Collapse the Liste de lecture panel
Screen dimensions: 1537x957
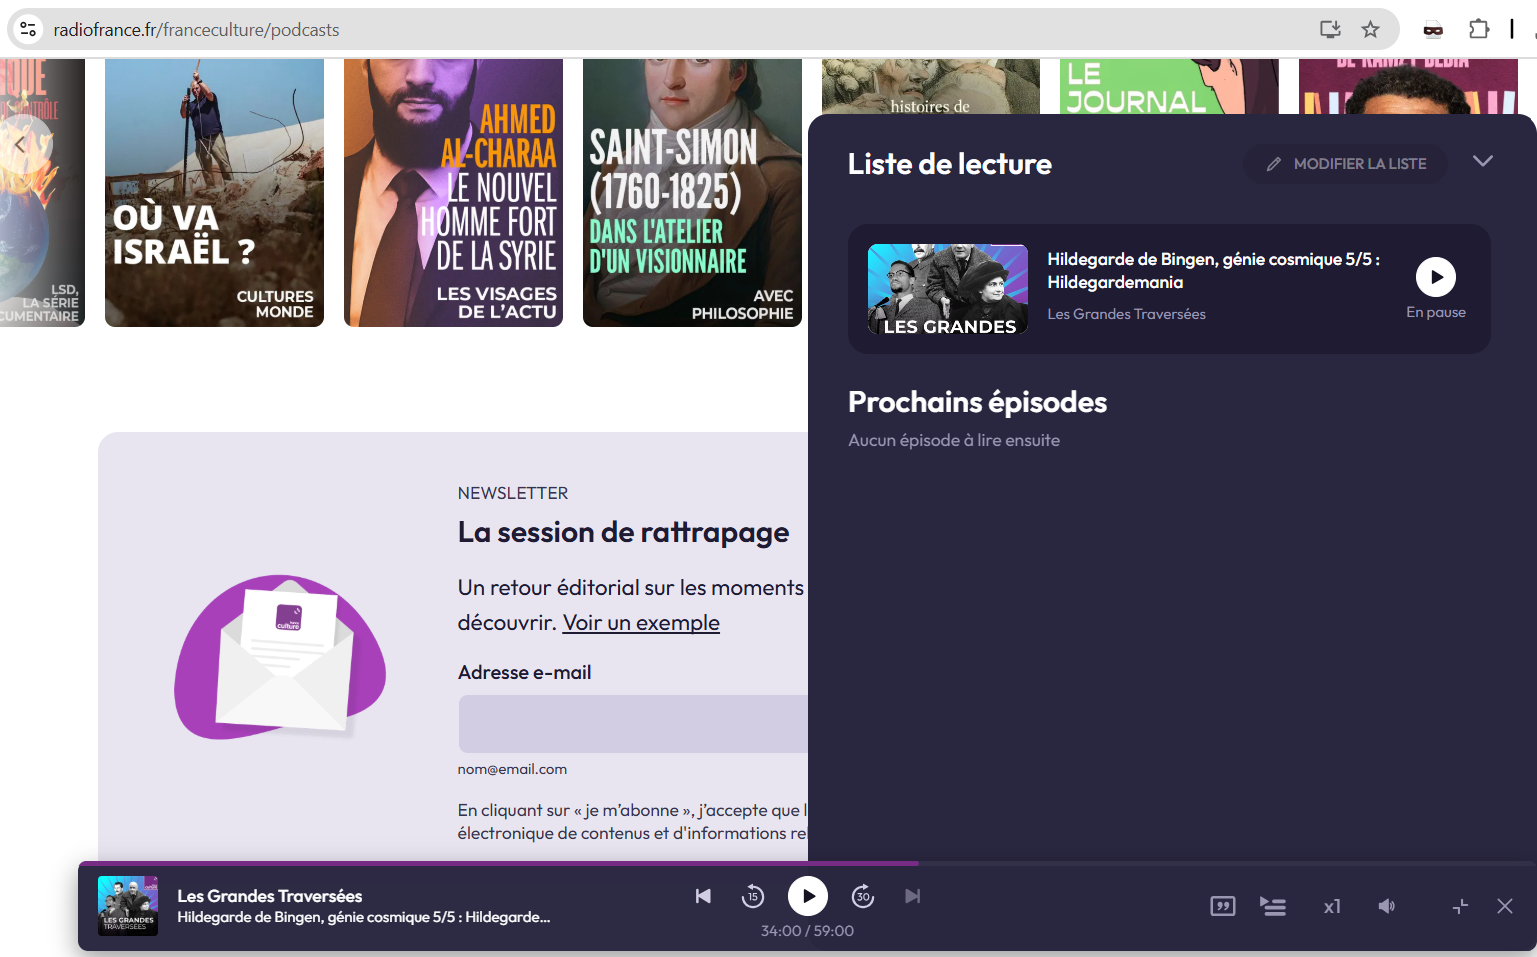tap(1482, 161)
